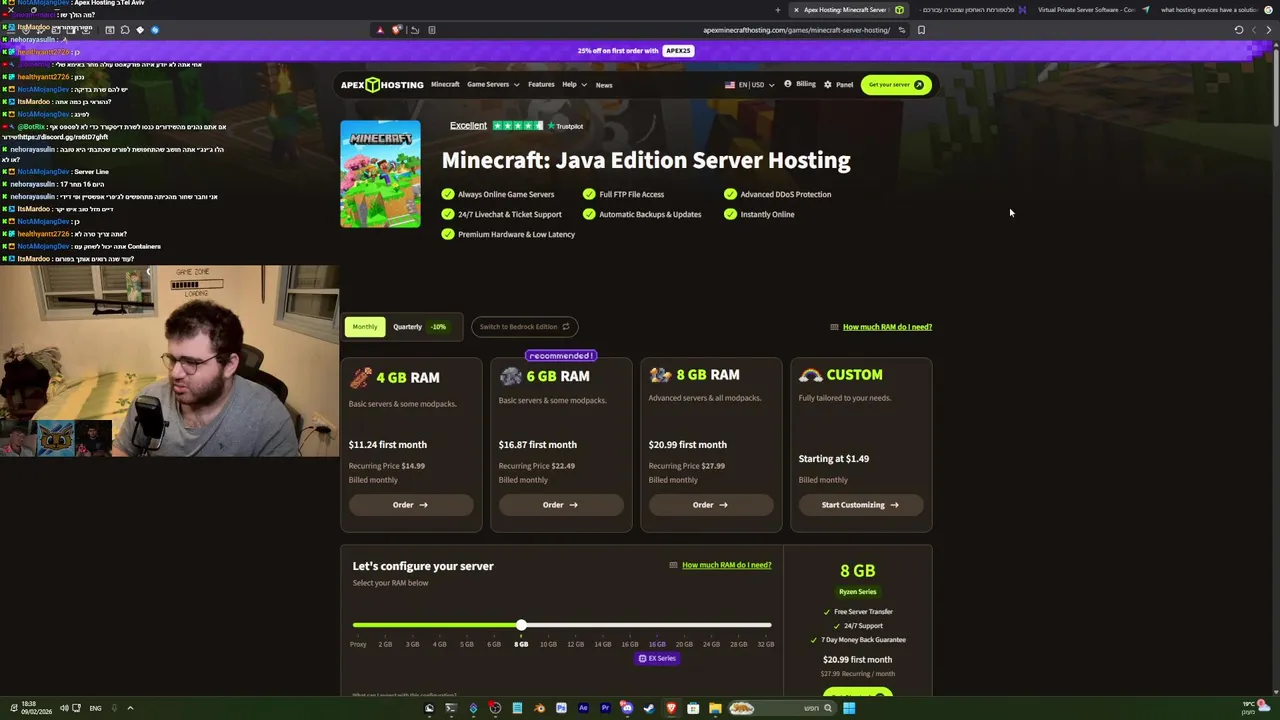This screenshot has height=720, width=1280.
Task: Open Billing from the header
Action: coord(800,85)
